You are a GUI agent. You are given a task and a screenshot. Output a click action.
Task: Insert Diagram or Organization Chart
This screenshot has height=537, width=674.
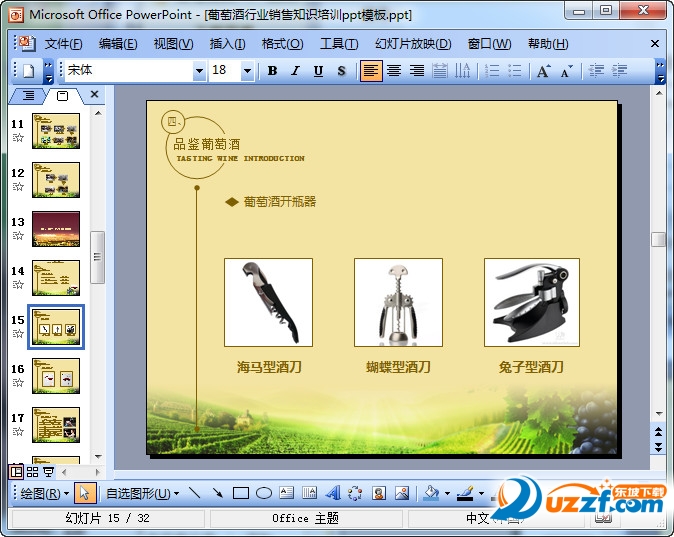355,493
